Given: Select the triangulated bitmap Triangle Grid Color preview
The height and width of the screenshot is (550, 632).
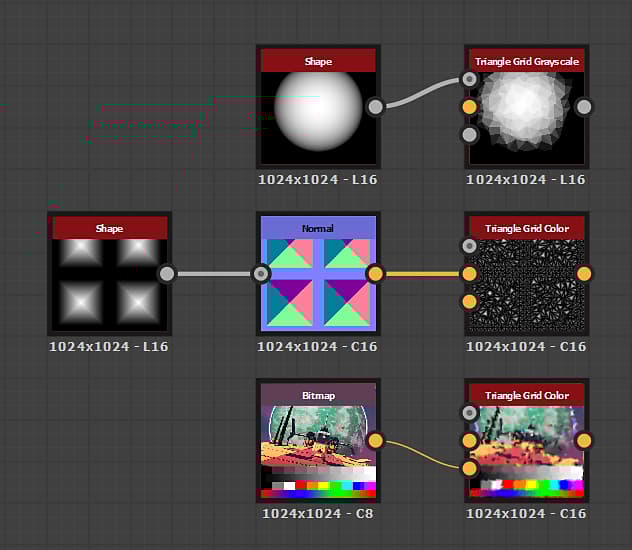Looking at the screenshot, I should click(x=527, y=452).
